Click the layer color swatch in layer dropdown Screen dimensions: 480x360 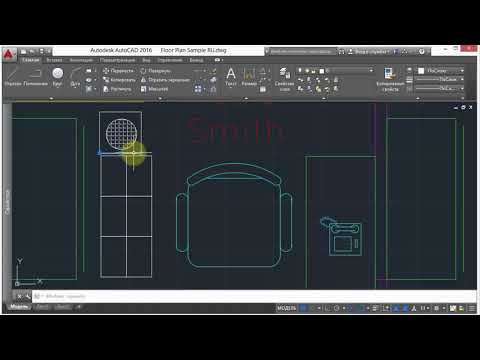click(322, 71)
